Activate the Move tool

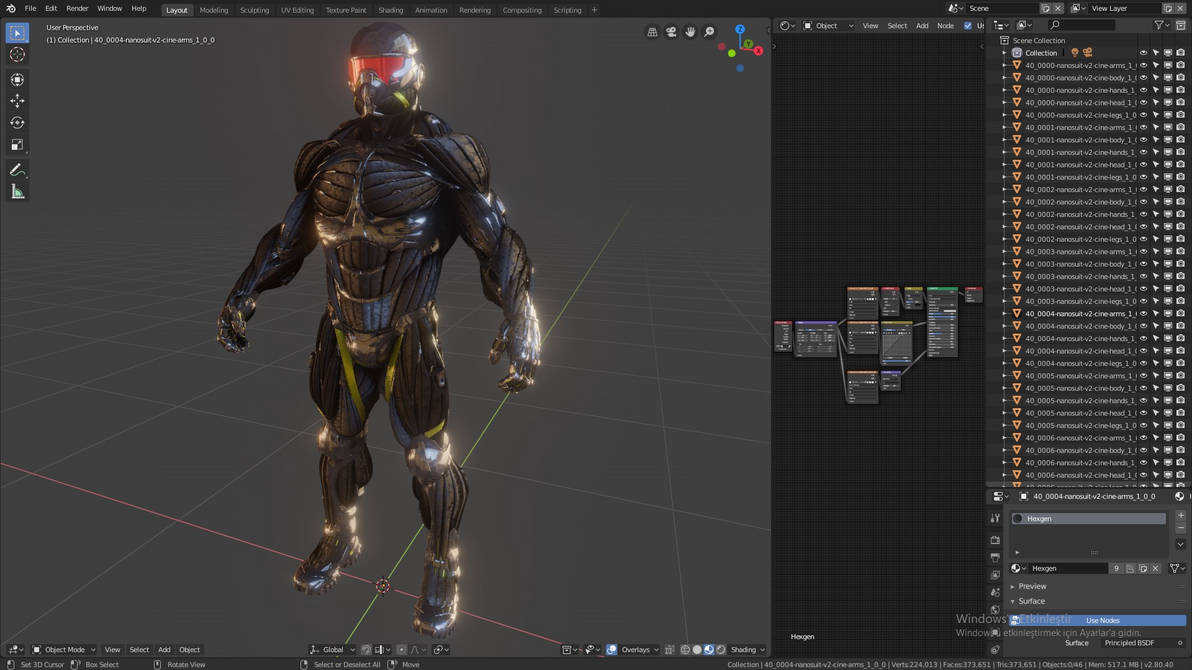17,101
